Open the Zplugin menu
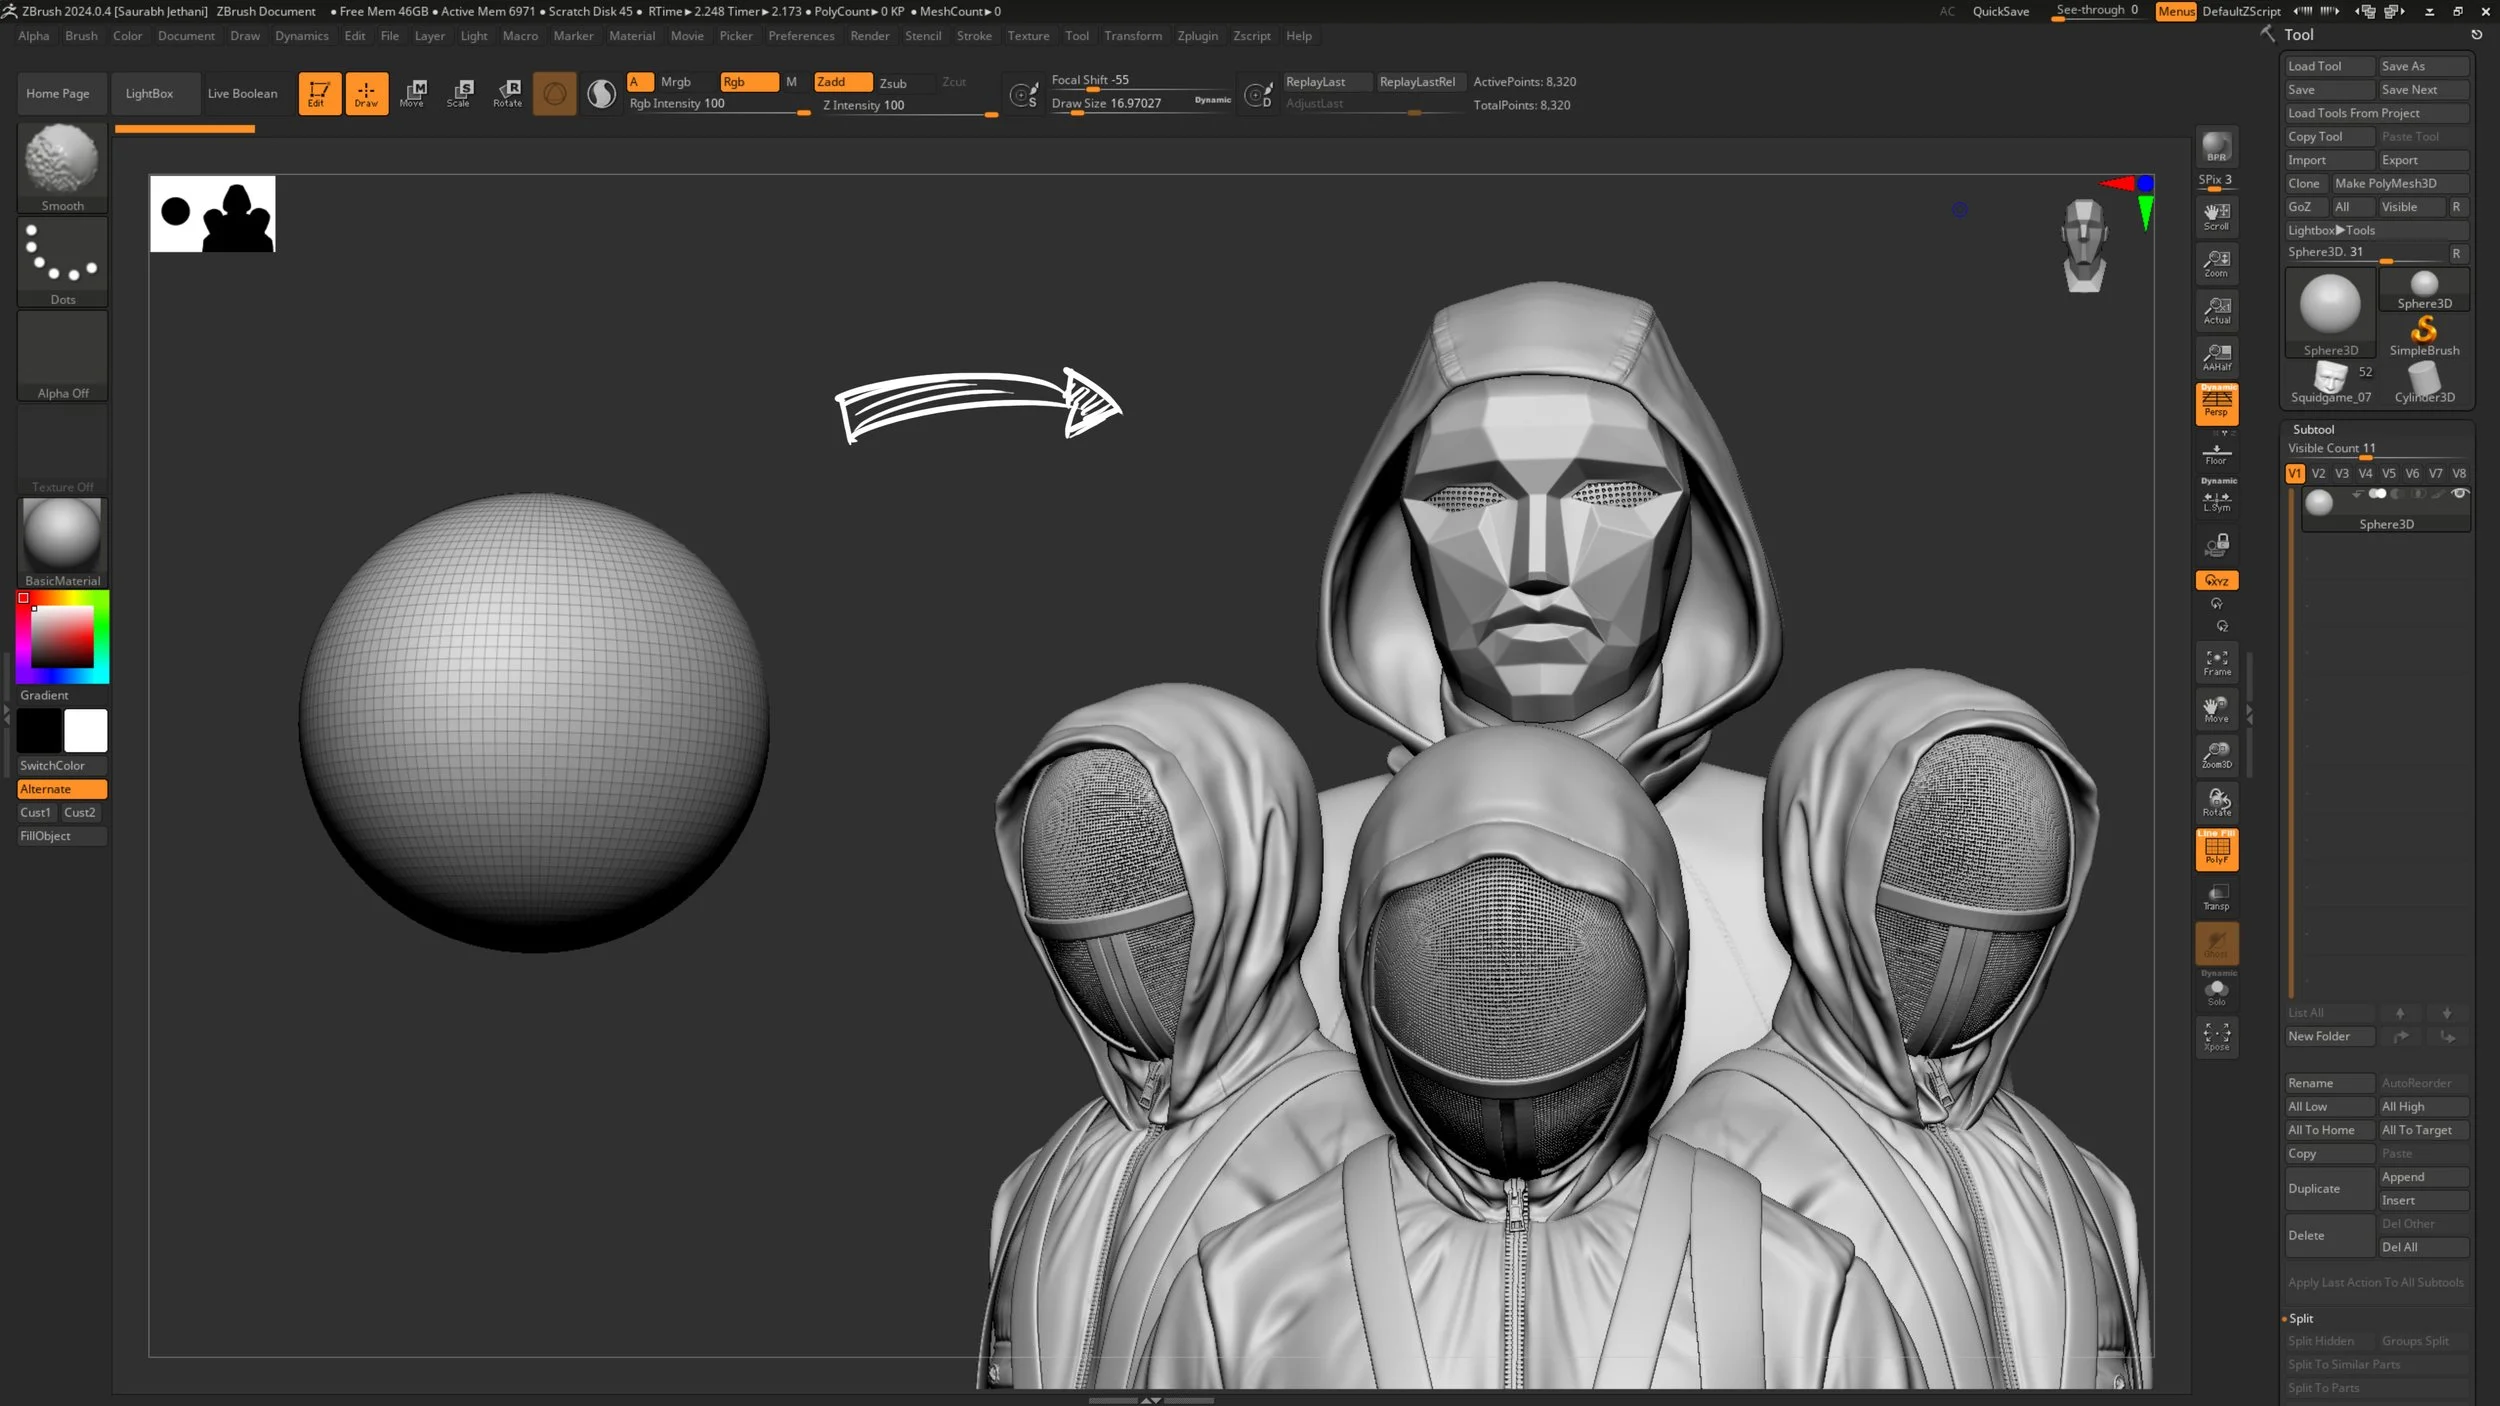Image resolution: width=2500 pixels, height=1406 pixels. [1197, 36]
